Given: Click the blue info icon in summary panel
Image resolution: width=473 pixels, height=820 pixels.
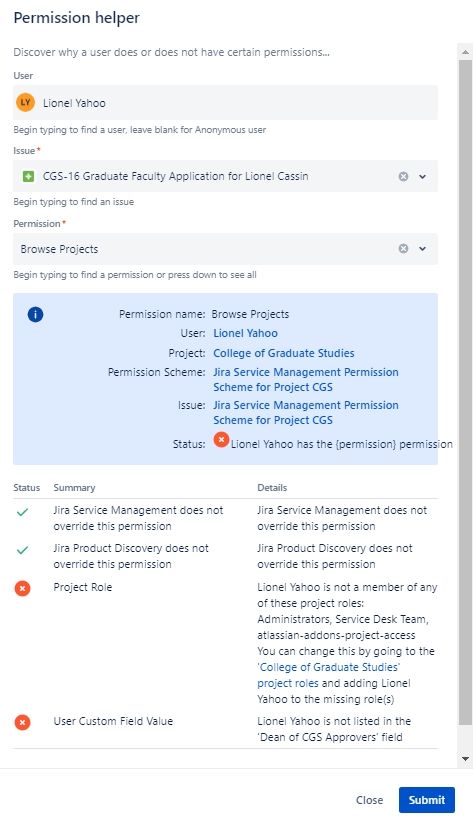Looking at the screenshot, I should (35, 314).
